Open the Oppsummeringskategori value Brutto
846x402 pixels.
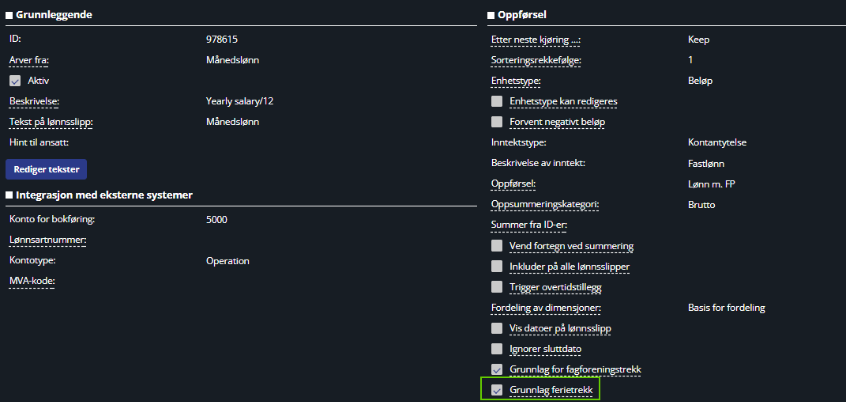[x=701, y=205]
